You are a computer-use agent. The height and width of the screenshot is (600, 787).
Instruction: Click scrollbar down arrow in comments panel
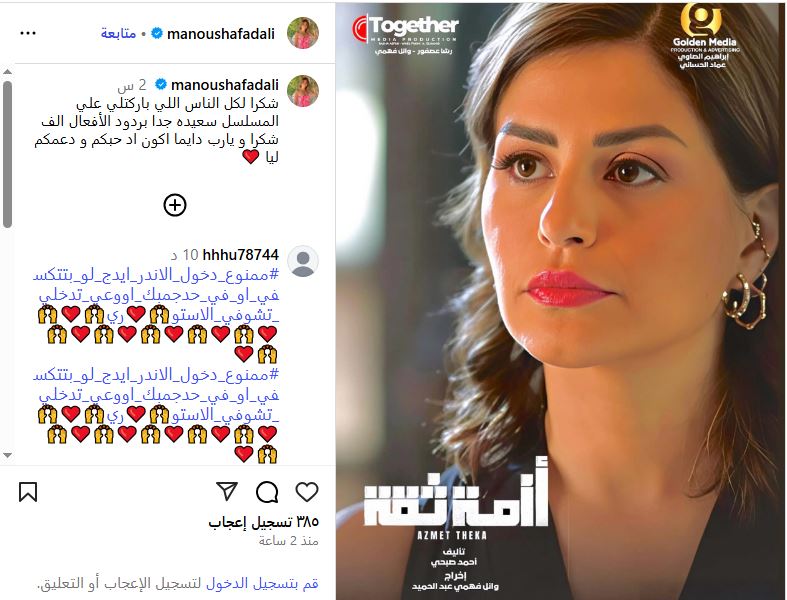coord(7,455)
